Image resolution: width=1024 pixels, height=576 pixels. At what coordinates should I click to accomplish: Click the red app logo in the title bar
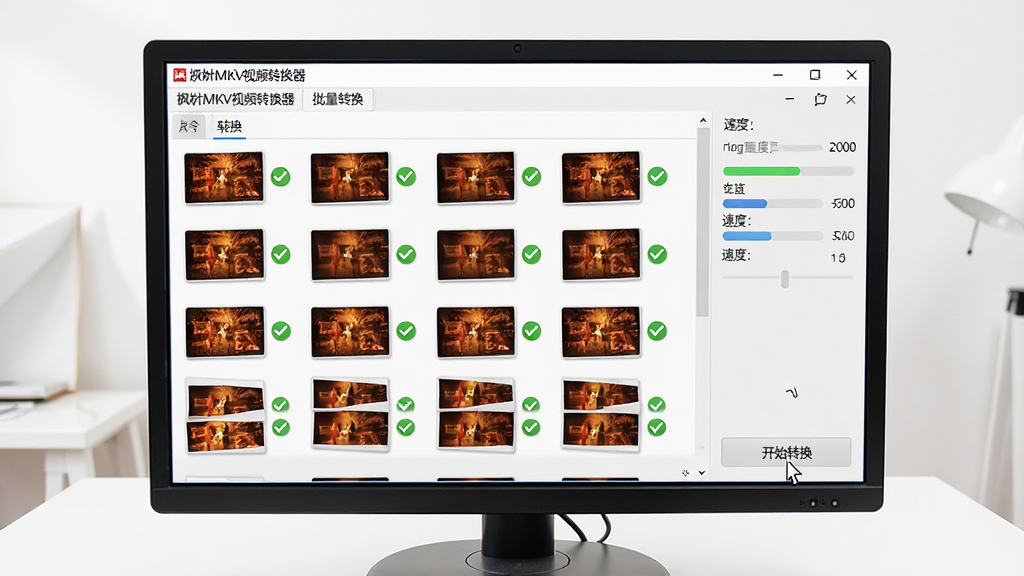[180, 75]
